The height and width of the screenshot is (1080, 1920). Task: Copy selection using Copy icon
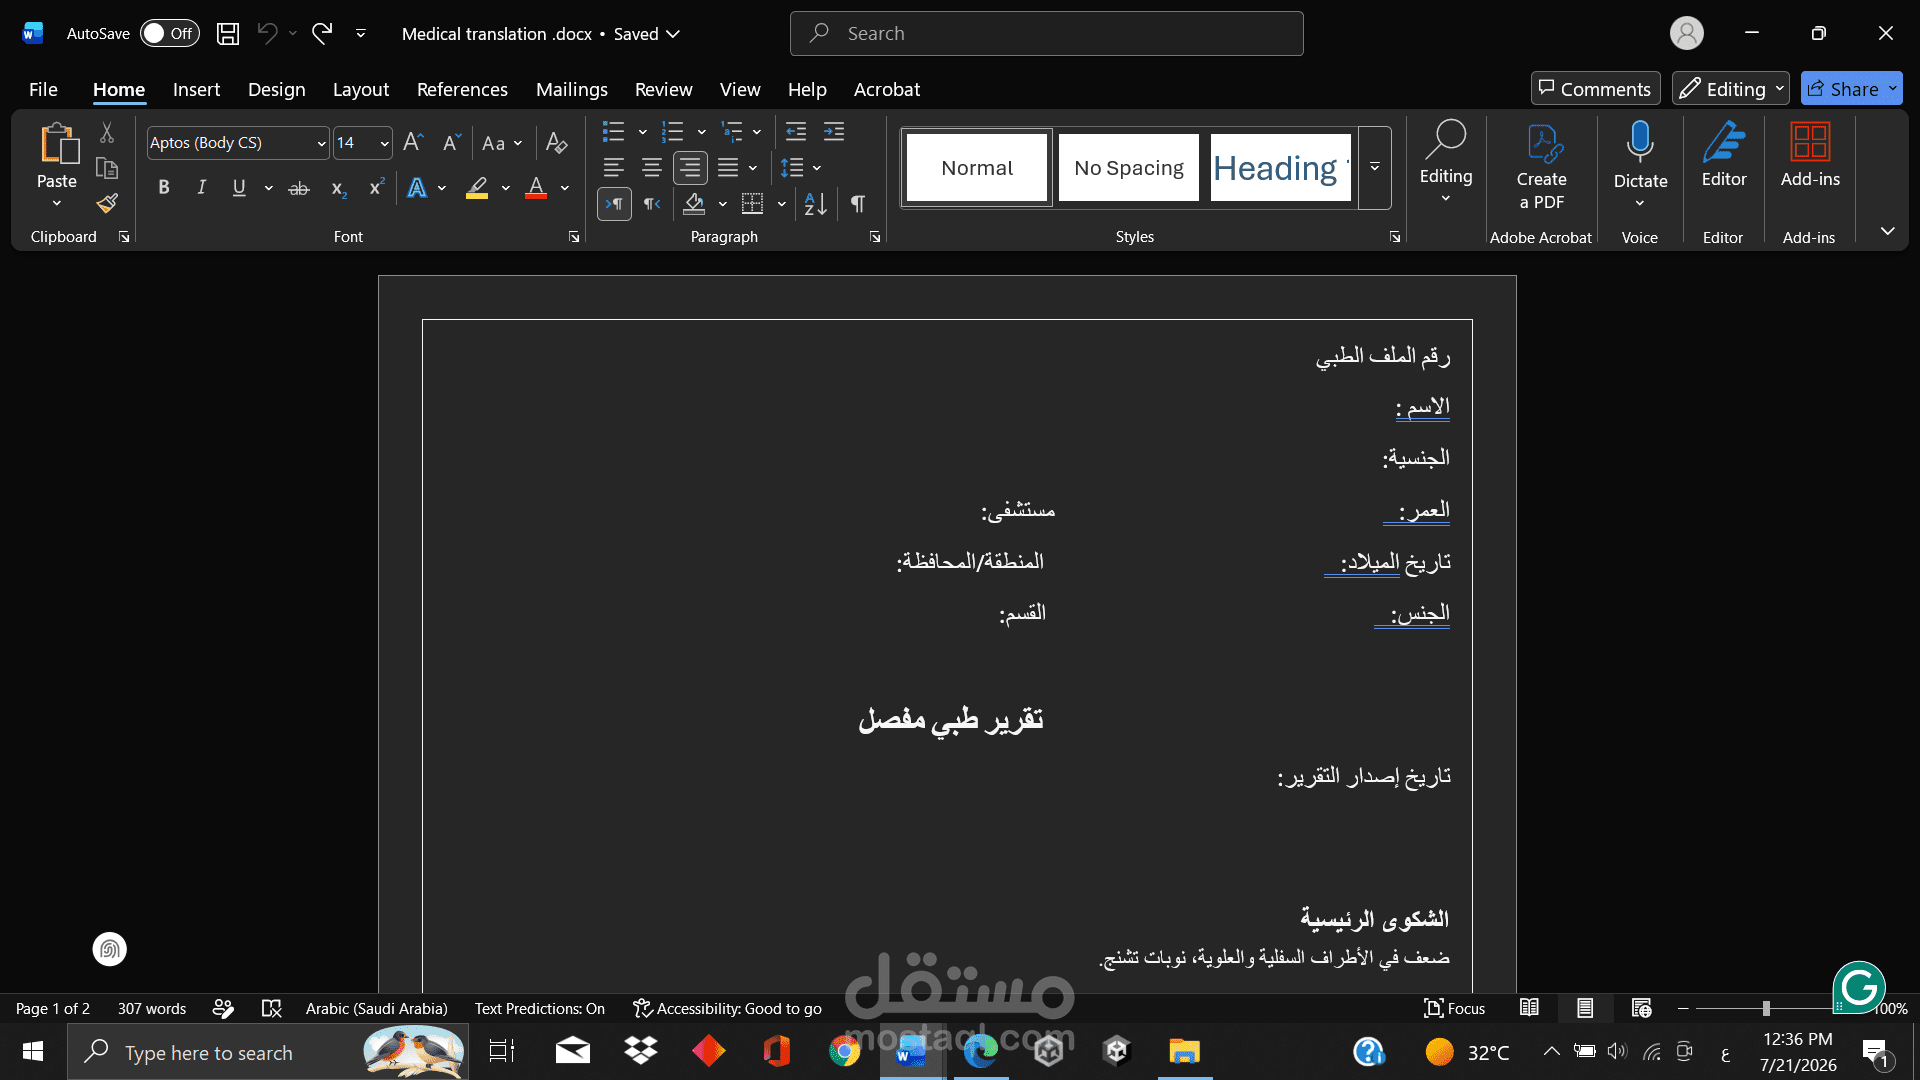(107, 168)
